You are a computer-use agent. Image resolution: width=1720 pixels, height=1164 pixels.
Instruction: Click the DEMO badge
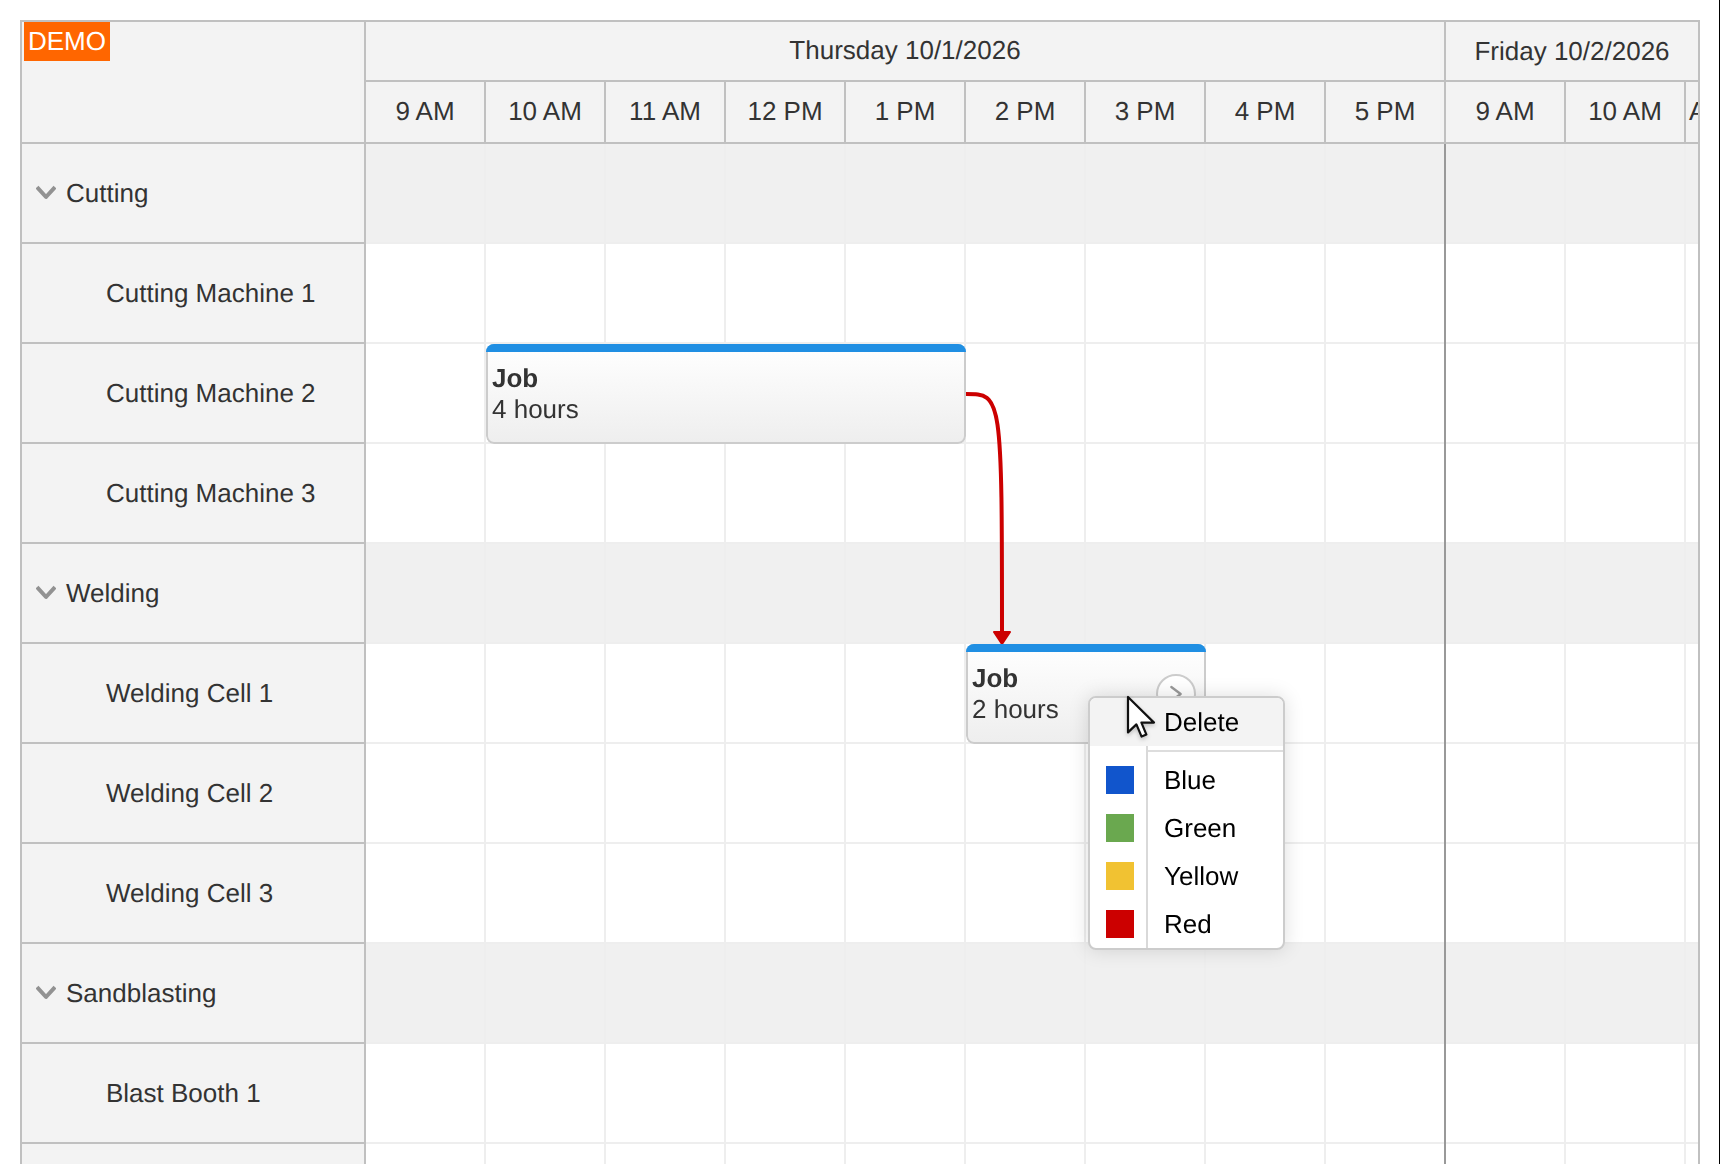(66, 42)
